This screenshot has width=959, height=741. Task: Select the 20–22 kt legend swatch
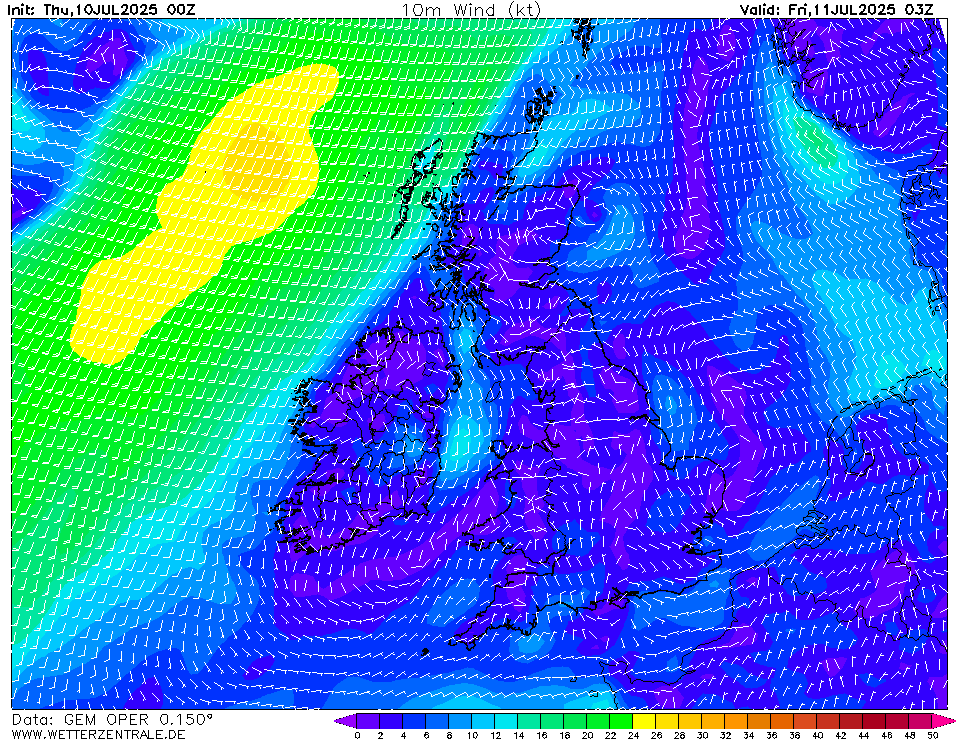tap(598, 721)
